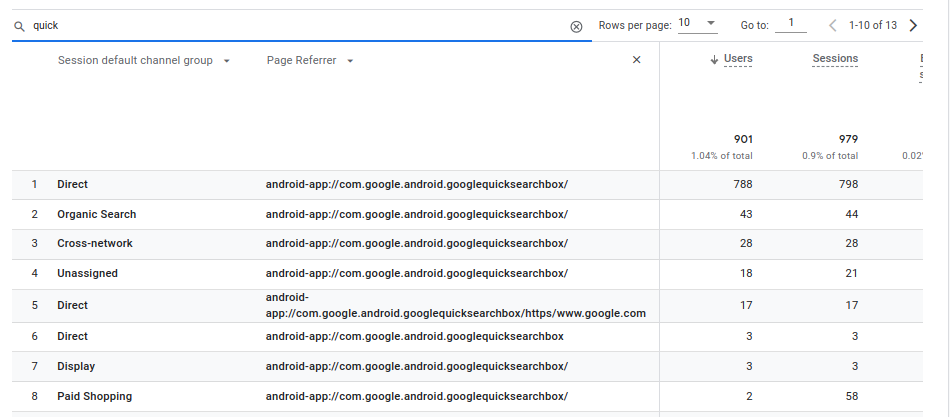Expand Session default channel group dropdown
This screenshot has height=417, width=950.
pyautogui.click(x=227, y=61)
